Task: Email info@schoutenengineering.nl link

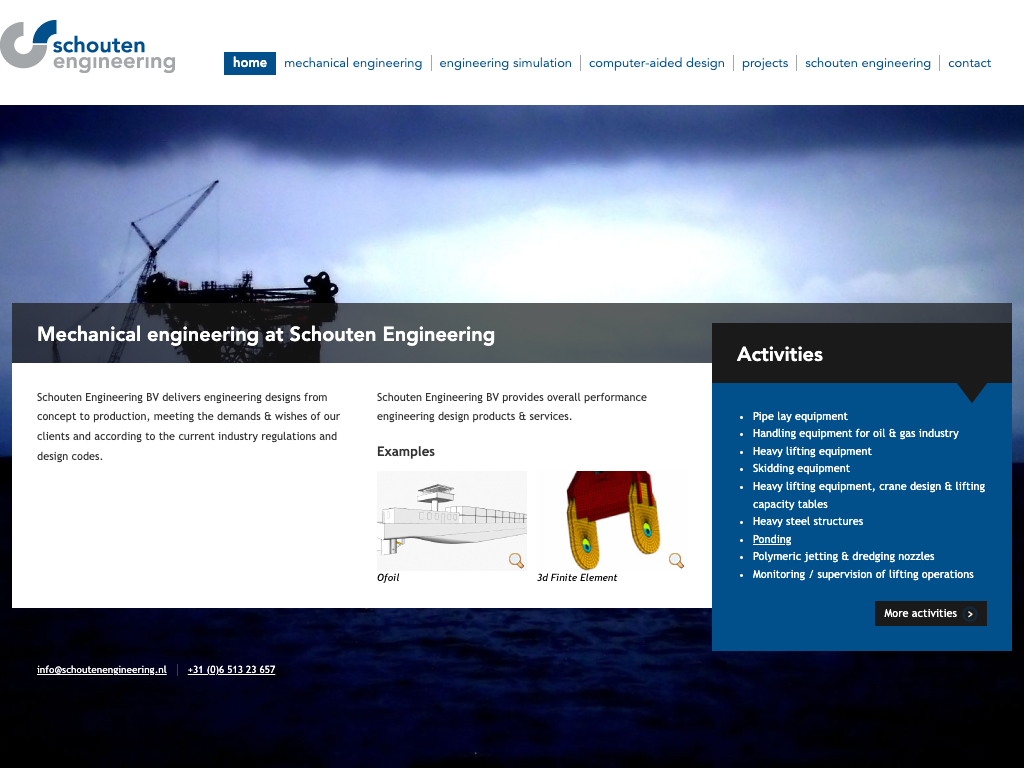Action: 102,670
